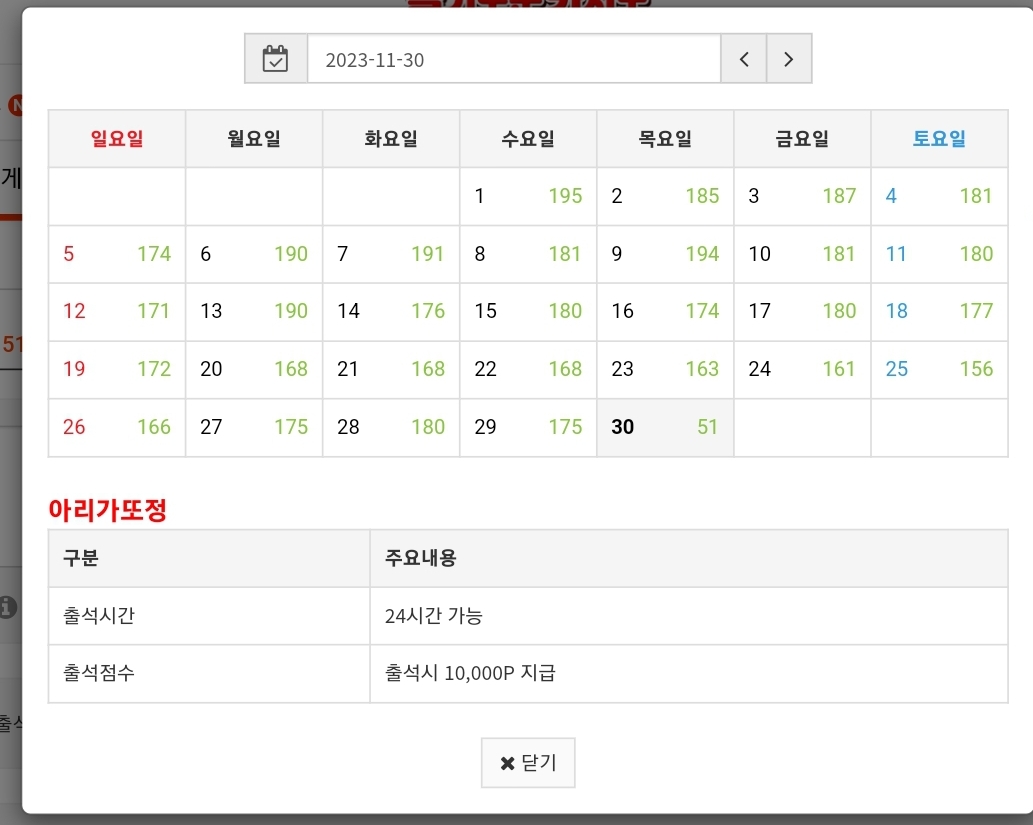The height and width of the screenshot is (825, 1033).
Task: Select Sunday day 19 cell
Action: click(x=117, y=370)
